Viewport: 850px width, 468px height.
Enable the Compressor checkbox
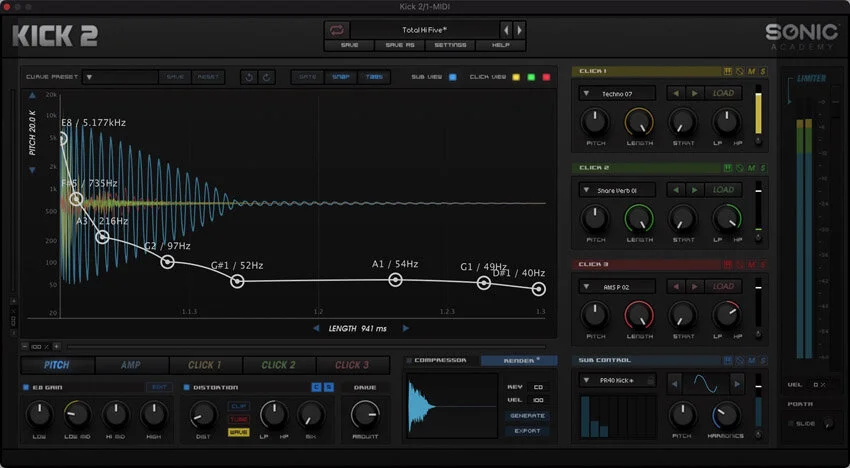coord(409,360)
